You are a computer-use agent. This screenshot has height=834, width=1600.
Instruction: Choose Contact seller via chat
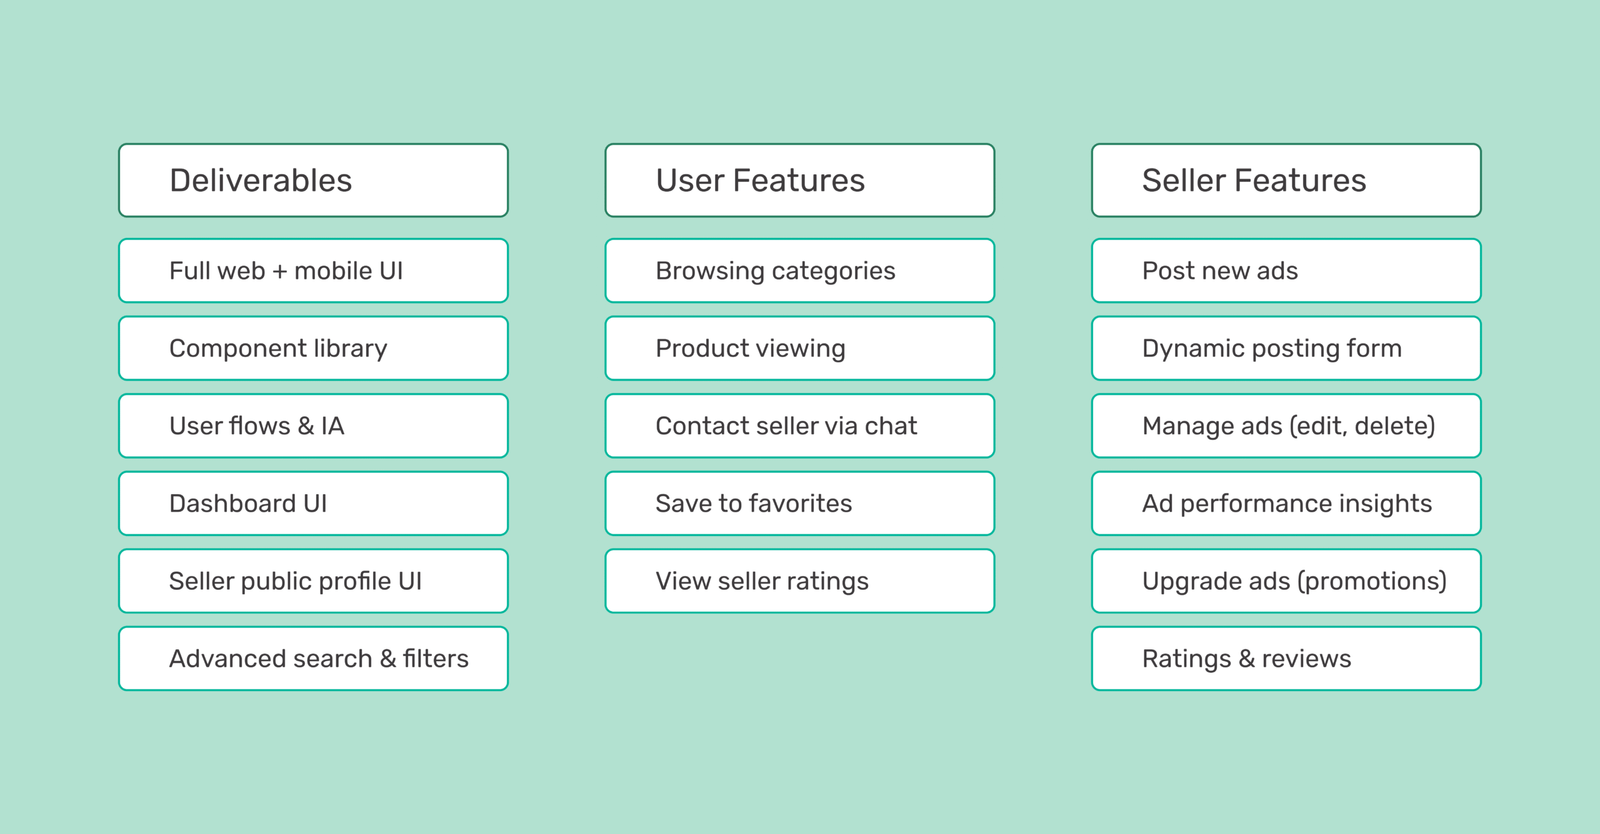pos(799,426)
